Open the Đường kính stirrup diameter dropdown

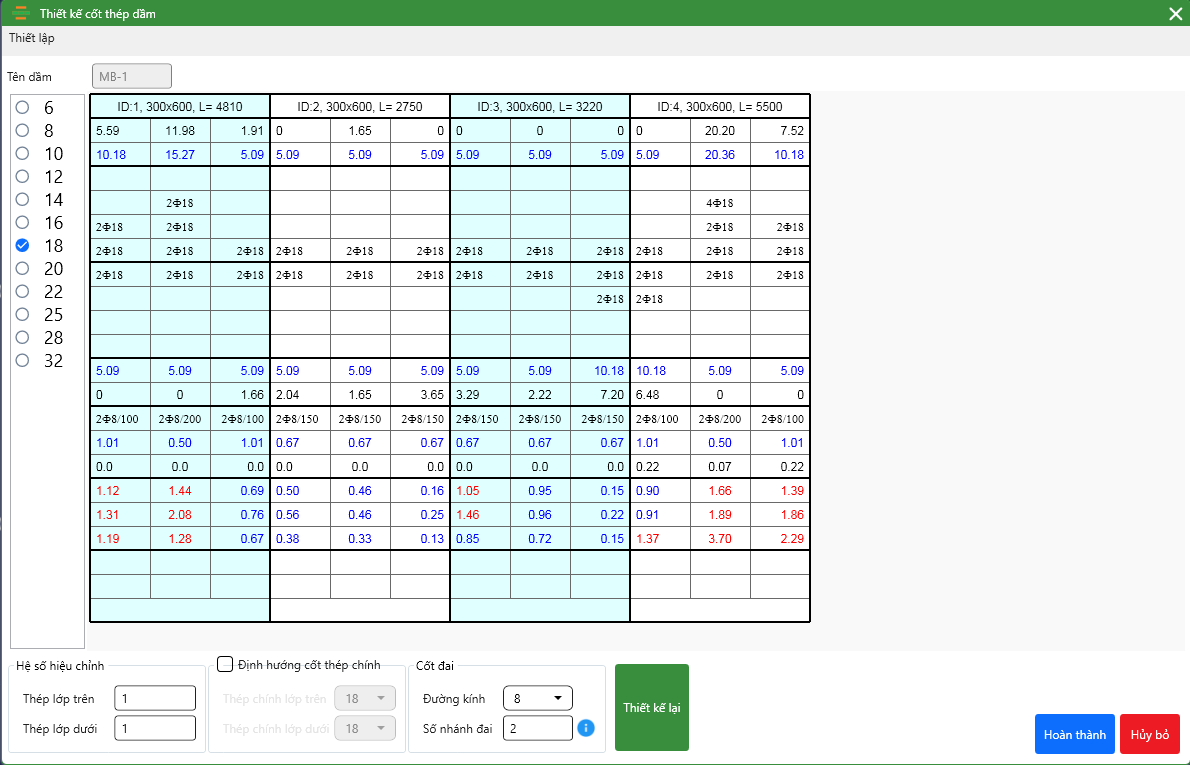pyautogui.click(x=537, y=698)
